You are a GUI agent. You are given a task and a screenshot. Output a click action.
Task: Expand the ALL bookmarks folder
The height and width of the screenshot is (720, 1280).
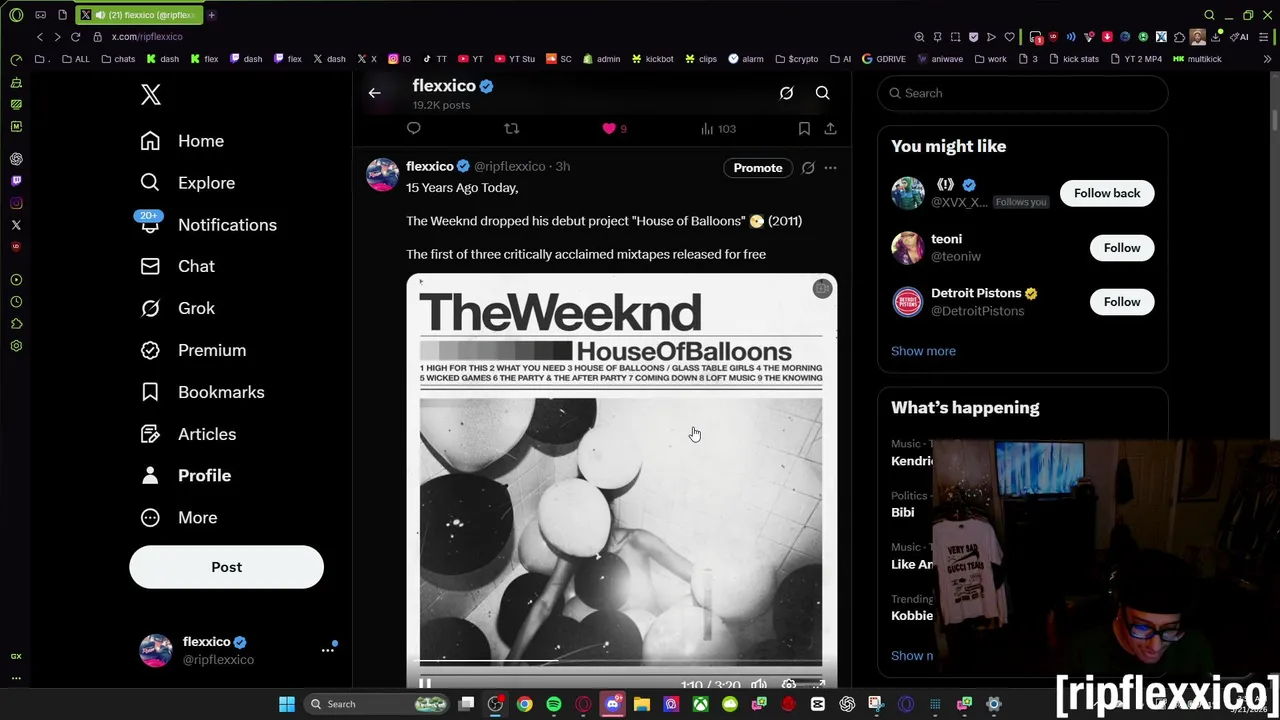pyautogui.click(x=76, y=59)
